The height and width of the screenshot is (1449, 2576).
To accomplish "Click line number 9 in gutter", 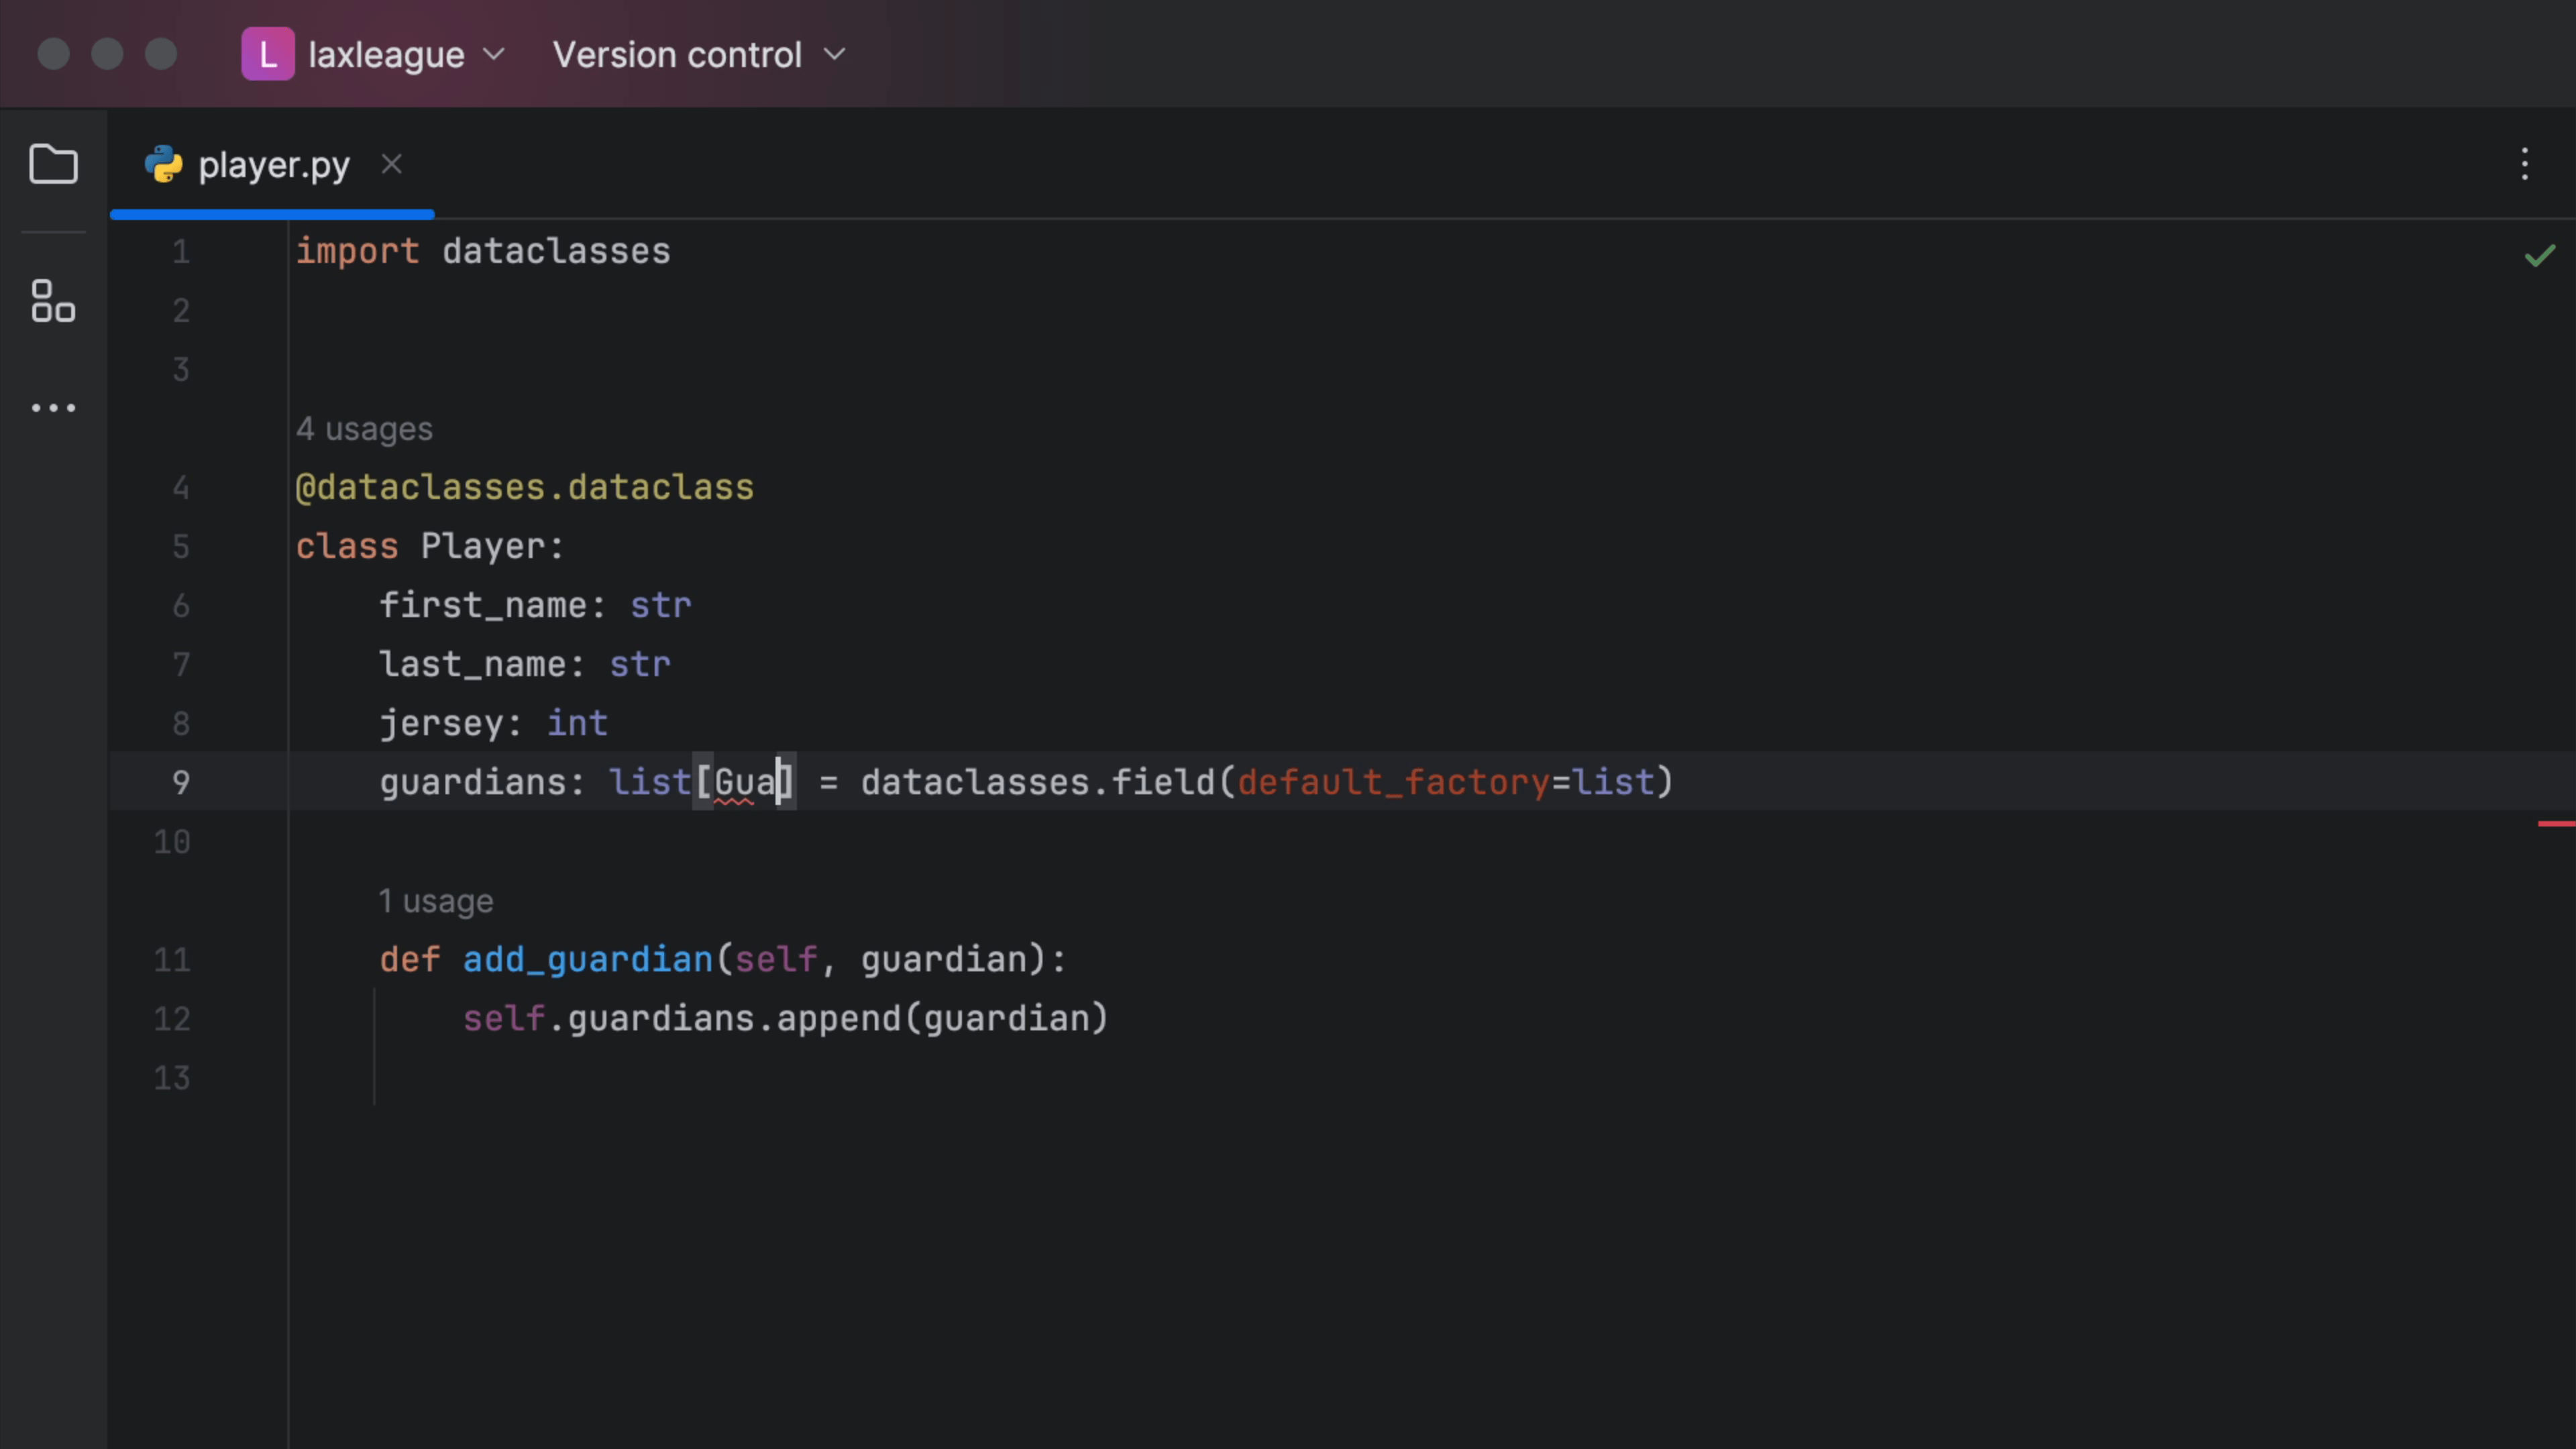I will click(180, 782).
